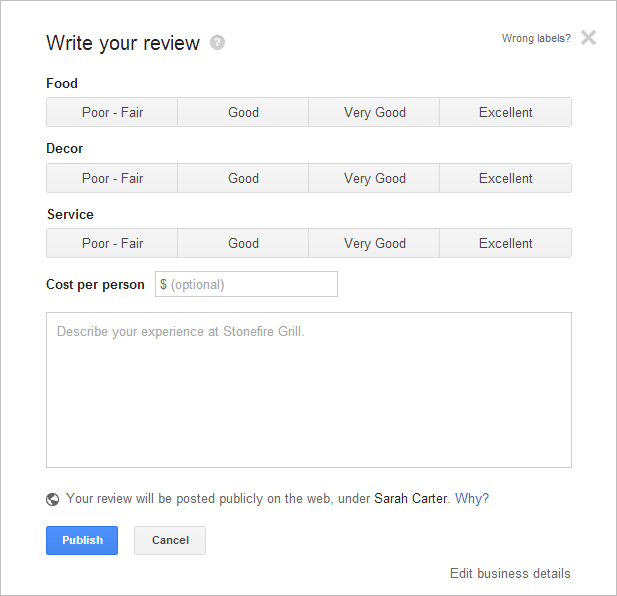Rate Service as Very Good
Screen dimensions: 617x596
pyautogui.click(x=374, y=243)
